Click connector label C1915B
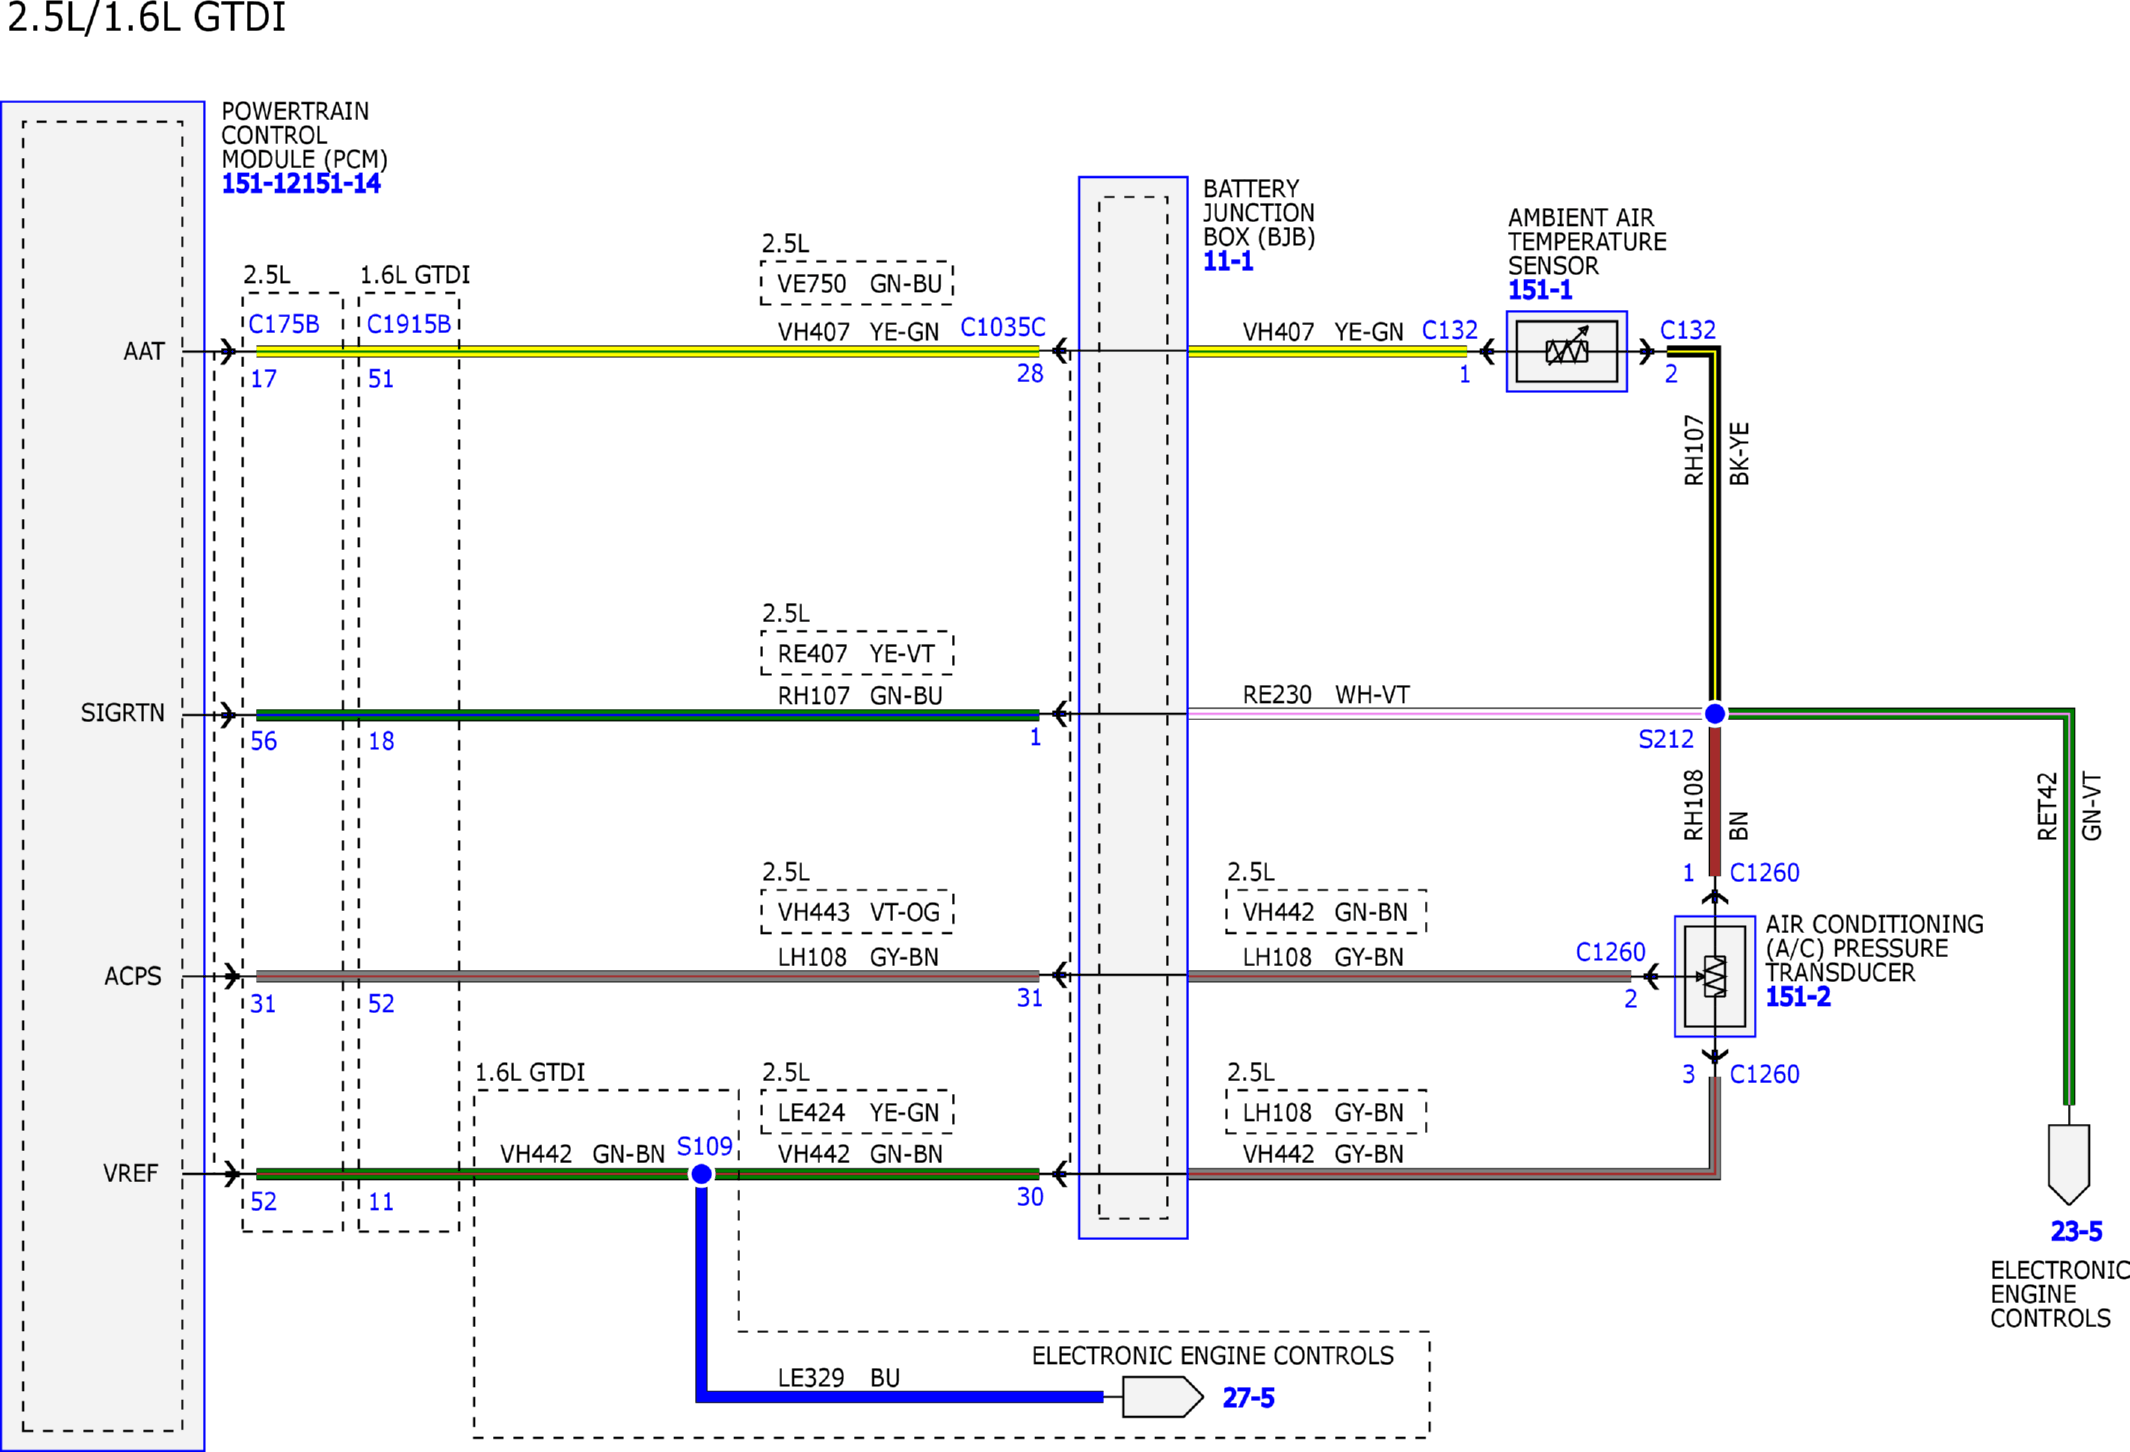The width and height of the screenshot is (2130, 1452). point(409,324)
